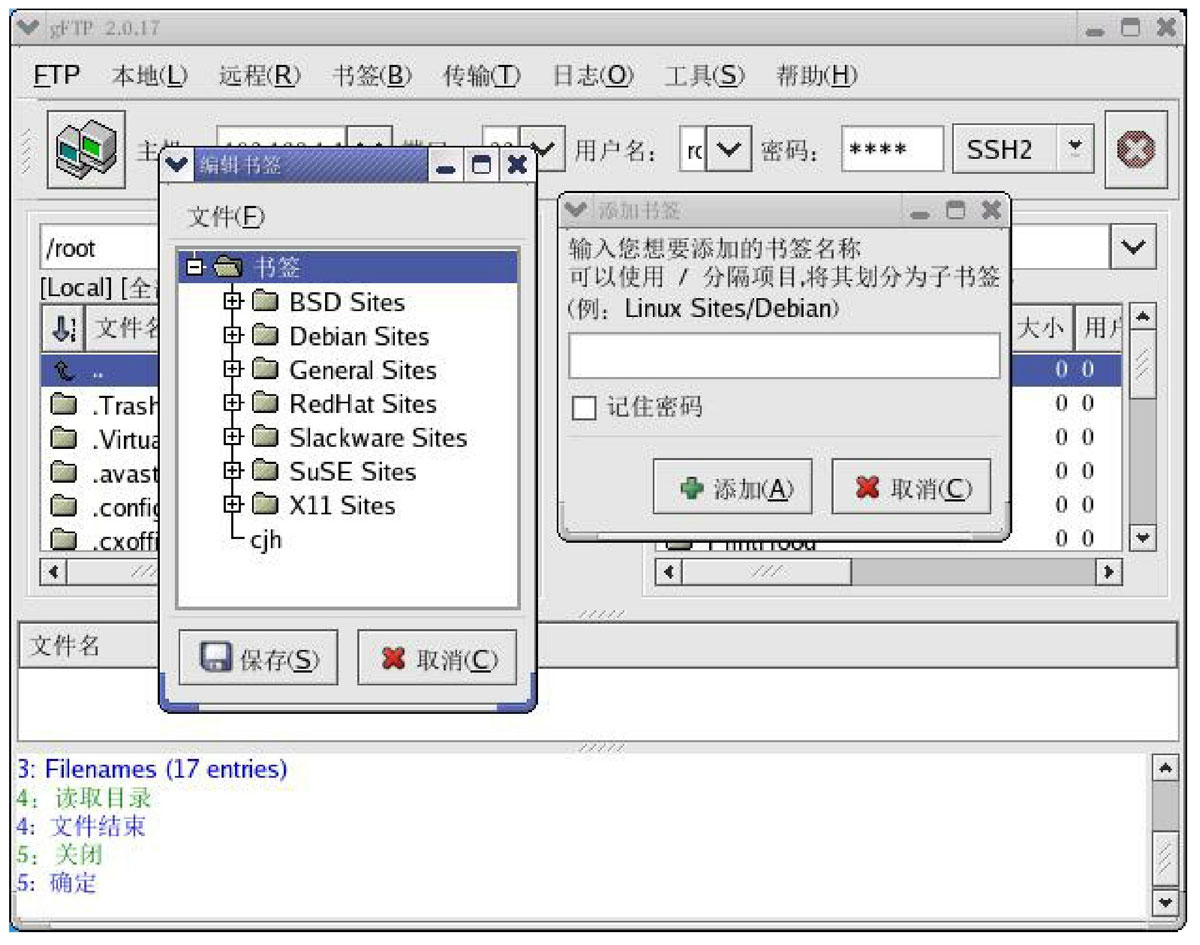This screenshot has width=1200, height=945.
Task: Open the 远程(R) menu
Action: [260, 75]
